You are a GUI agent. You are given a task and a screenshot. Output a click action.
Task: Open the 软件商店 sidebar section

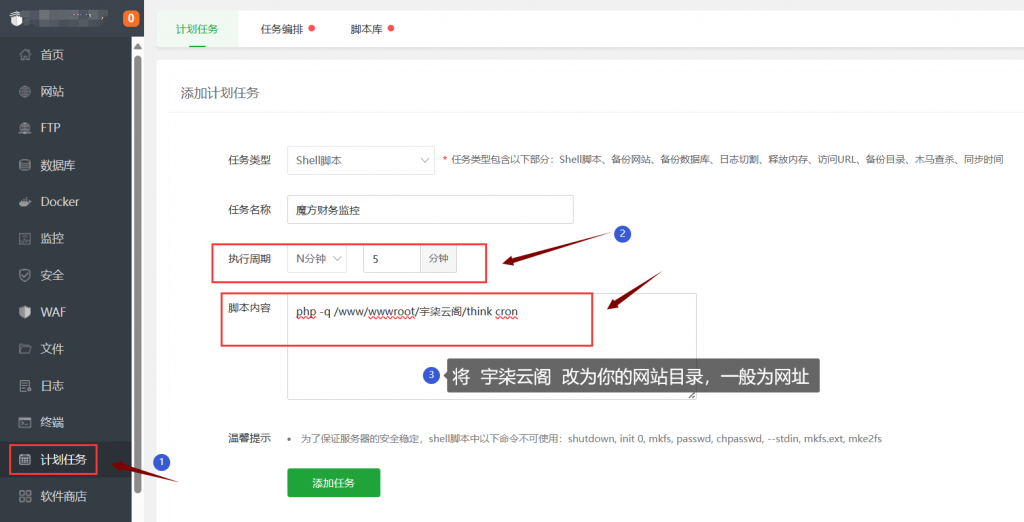point(65,496)
